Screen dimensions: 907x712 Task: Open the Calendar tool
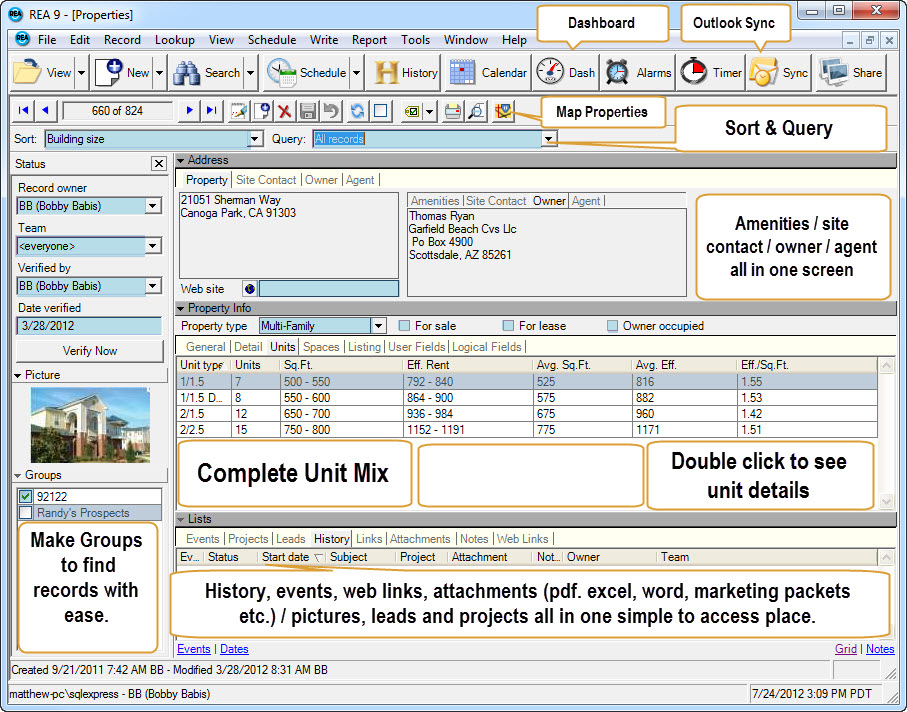489,73
